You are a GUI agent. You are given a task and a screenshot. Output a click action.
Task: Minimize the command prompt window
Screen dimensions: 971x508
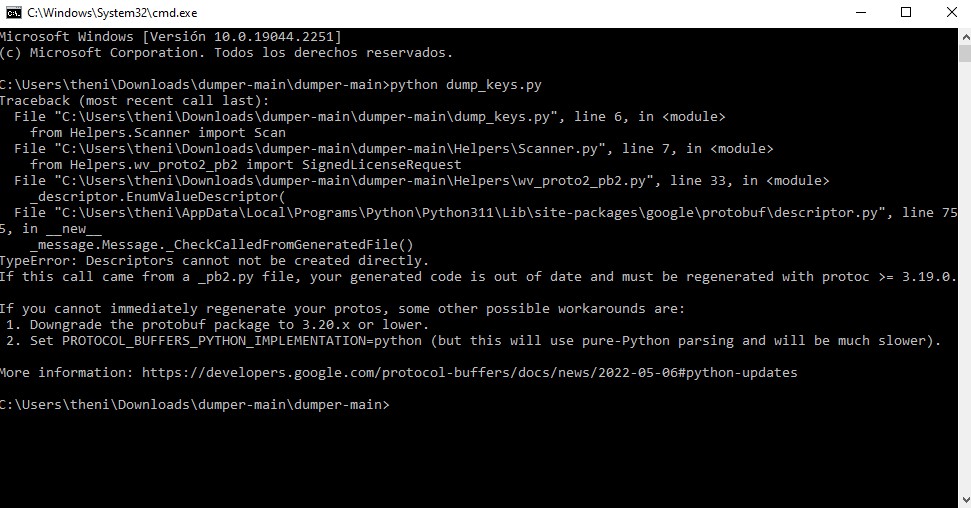[862, 12]
